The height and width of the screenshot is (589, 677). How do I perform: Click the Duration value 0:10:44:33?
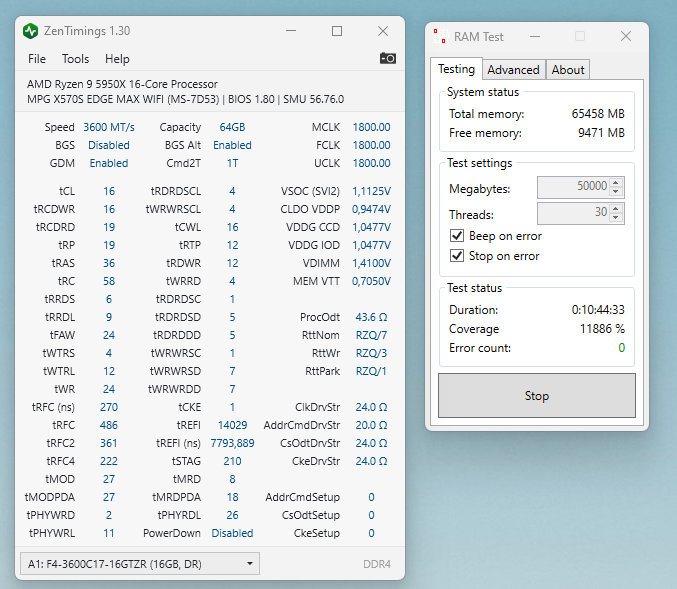point(598,310)
